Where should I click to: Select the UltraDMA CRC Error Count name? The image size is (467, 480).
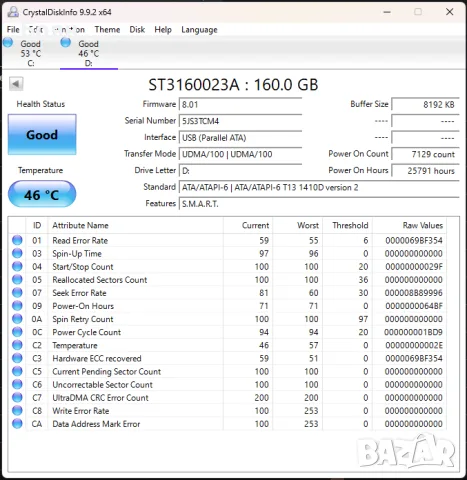pos(100,398)
